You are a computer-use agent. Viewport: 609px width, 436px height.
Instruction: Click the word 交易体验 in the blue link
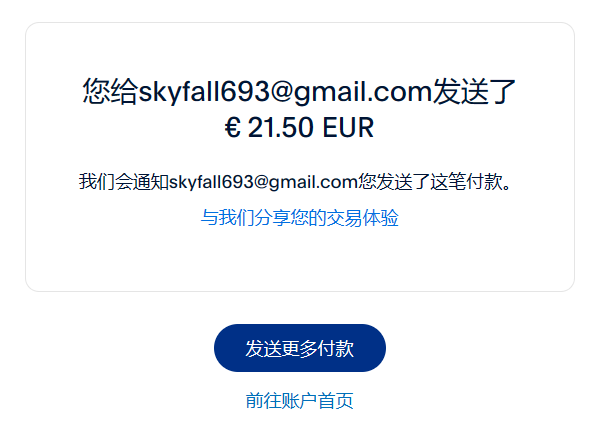click(363, 217)
